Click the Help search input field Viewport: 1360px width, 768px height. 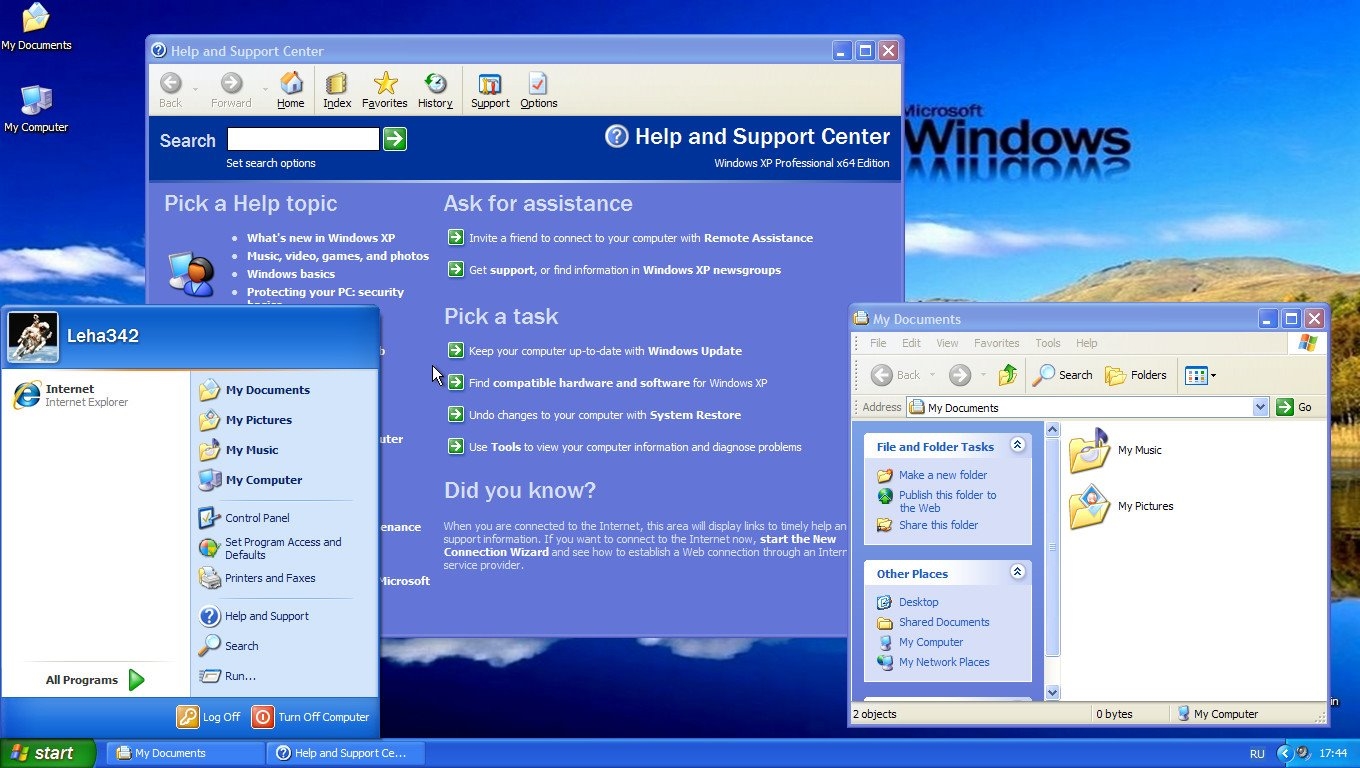(x=303, y=139)
